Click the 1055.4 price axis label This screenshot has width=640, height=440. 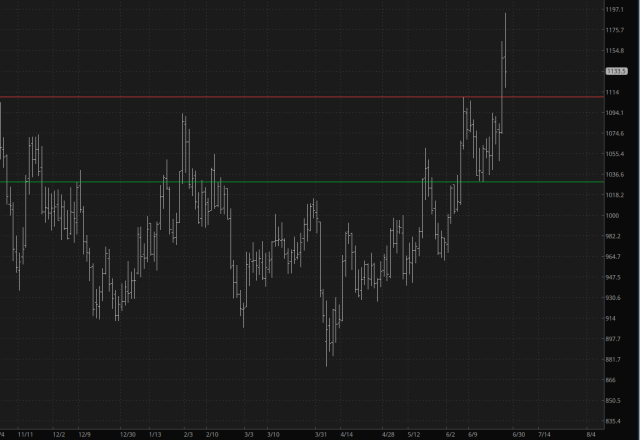(x=615, y=154)
